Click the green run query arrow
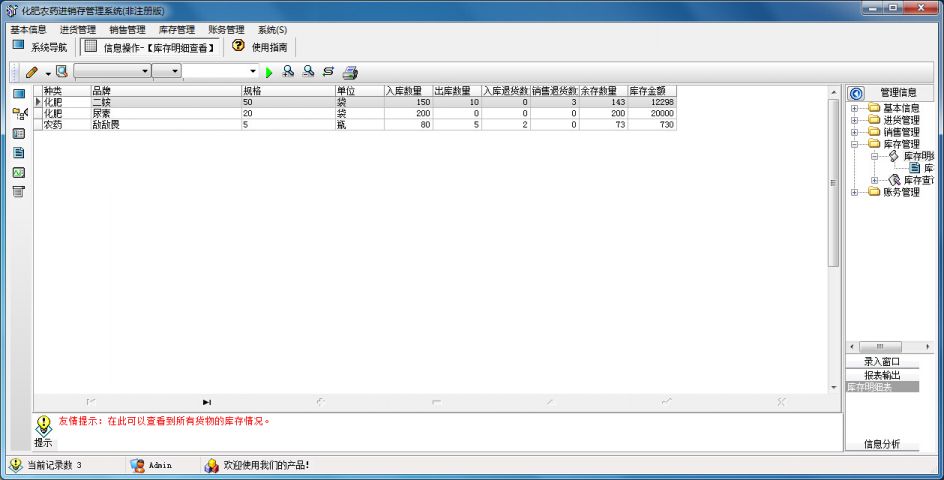The width and height of the screenshot is (944, 480). 268,72
